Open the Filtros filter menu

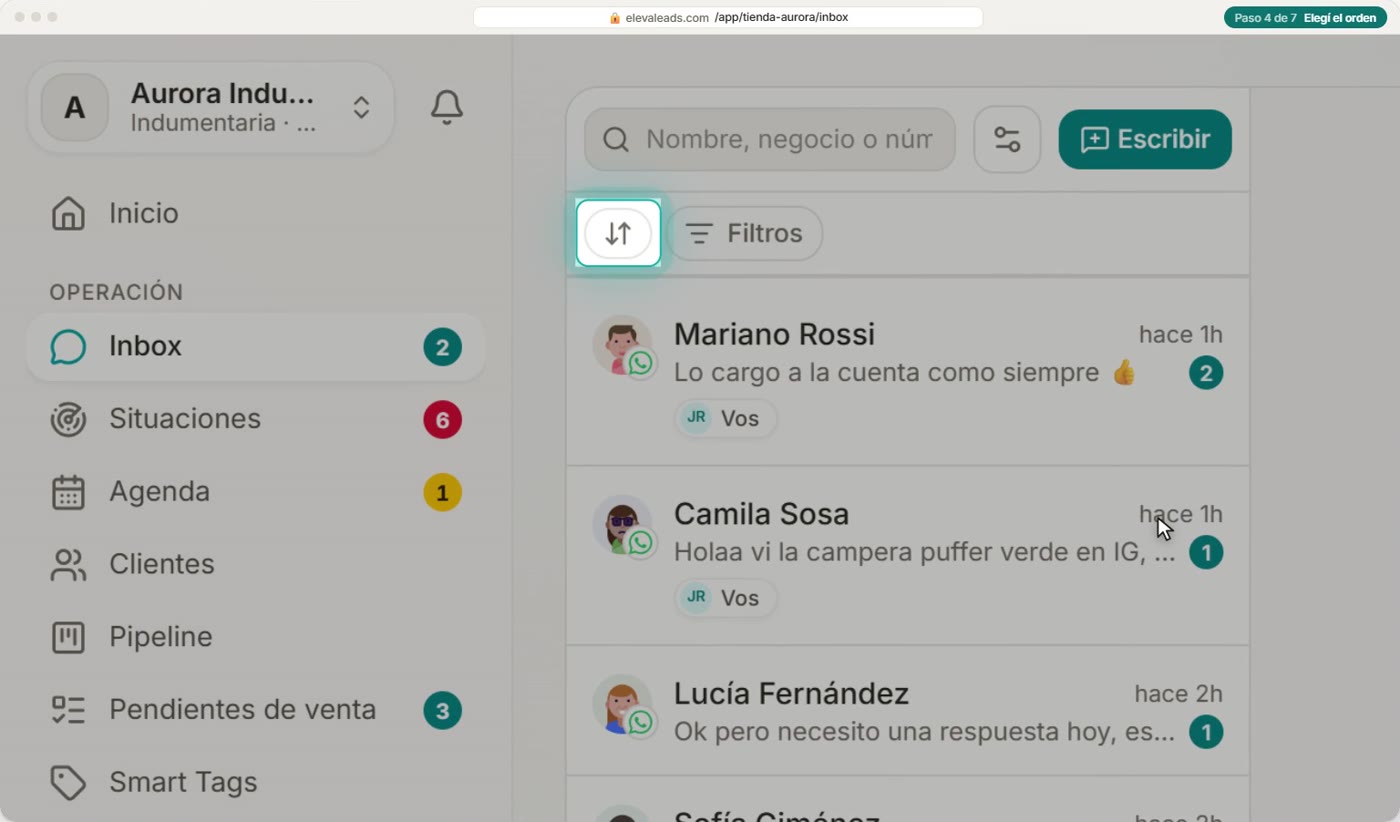click(745, 233)
